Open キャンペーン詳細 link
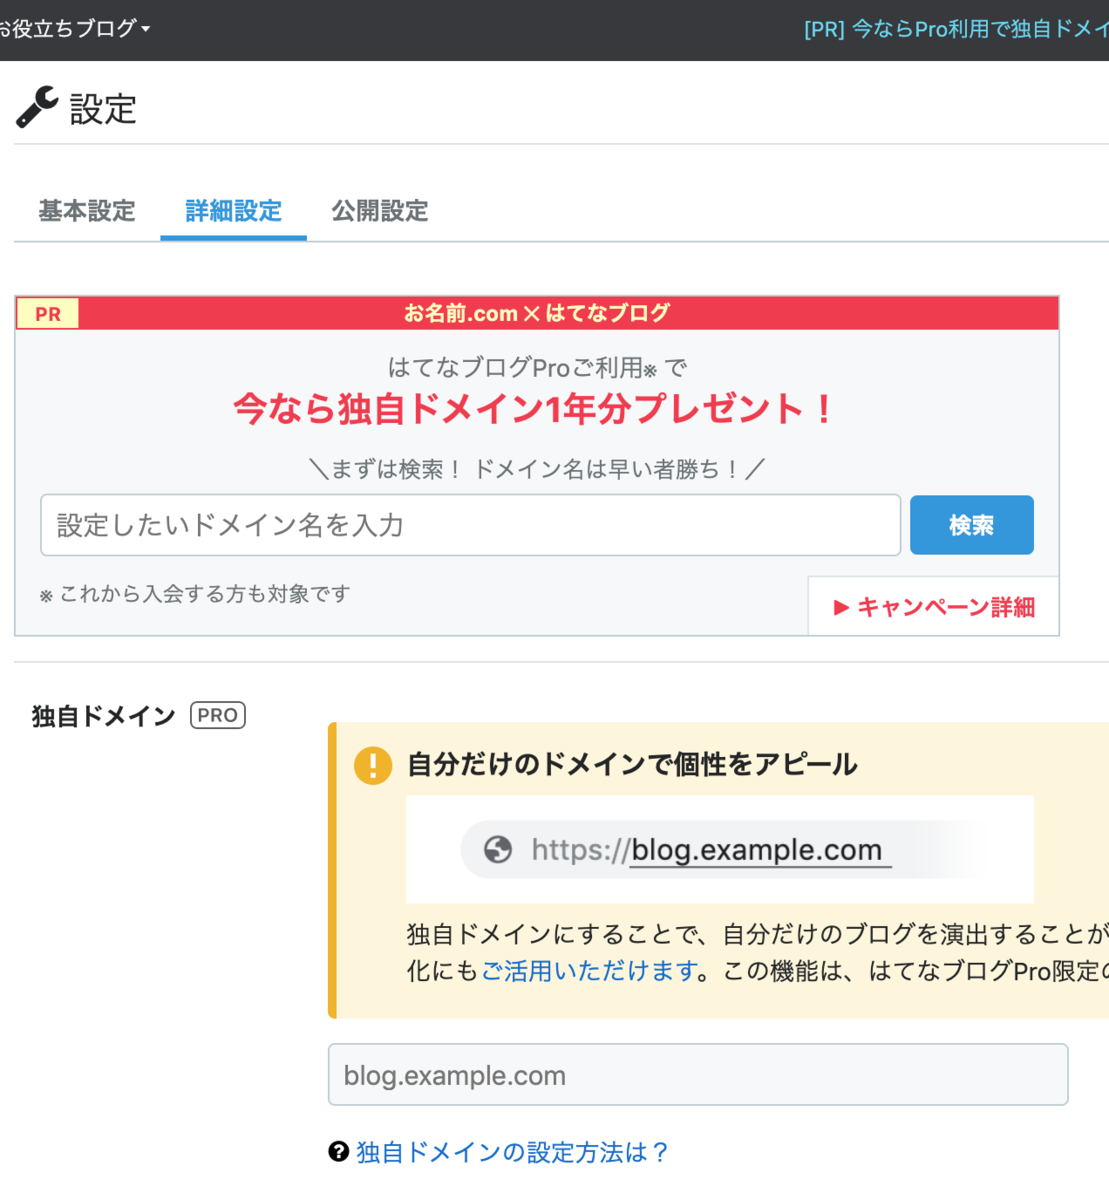 [934, 606]
